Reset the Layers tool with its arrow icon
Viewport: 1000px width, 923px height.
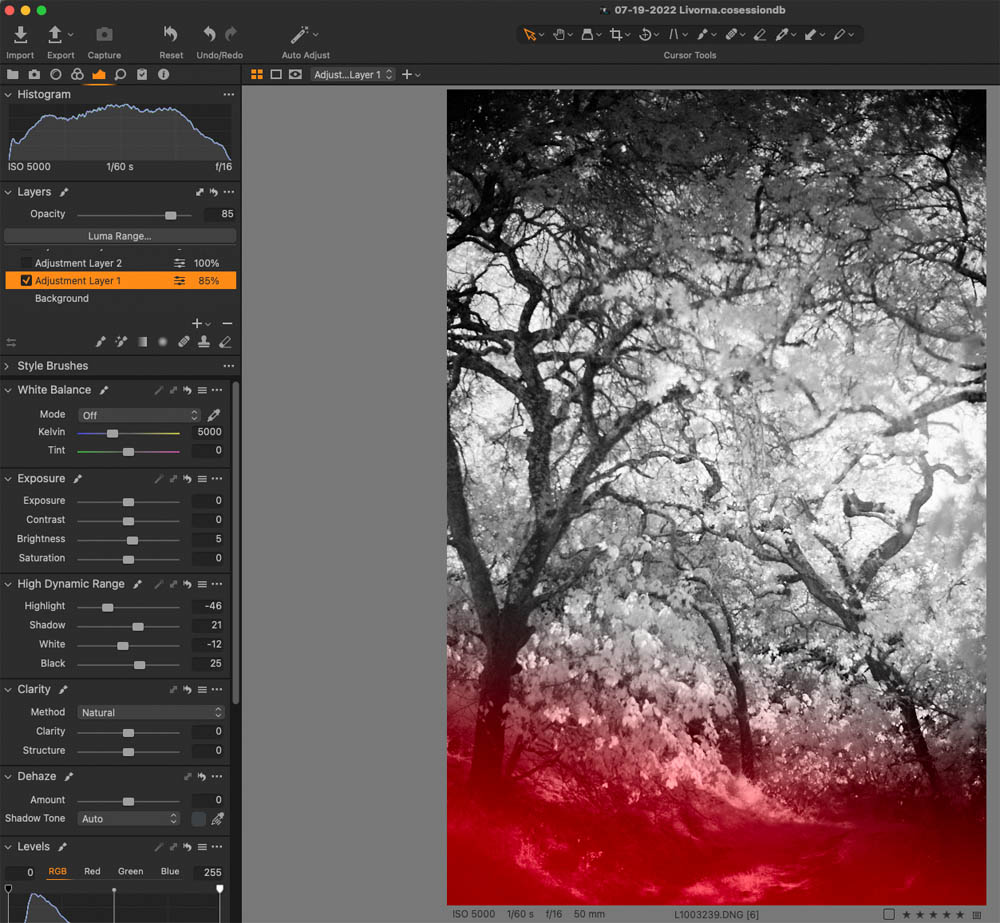pyautogui.click(x=214, y=192)
